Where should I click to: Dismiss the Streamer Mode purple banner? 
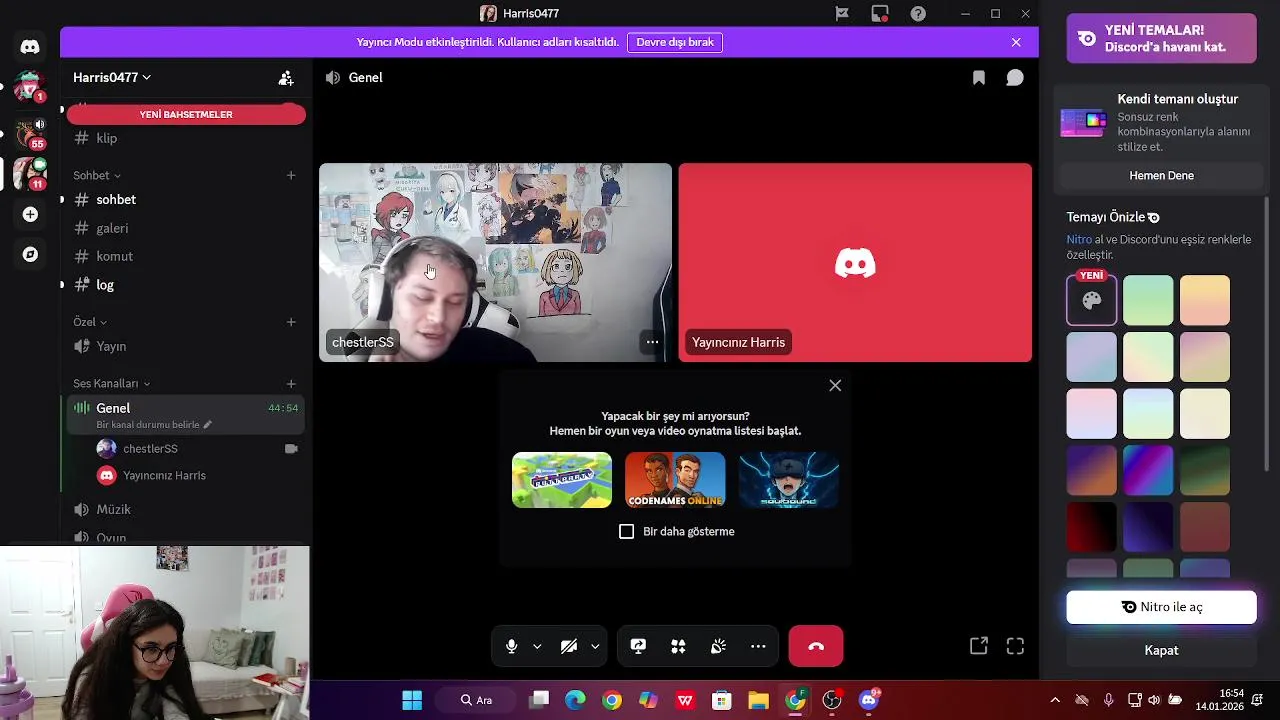coord(1016,42)
